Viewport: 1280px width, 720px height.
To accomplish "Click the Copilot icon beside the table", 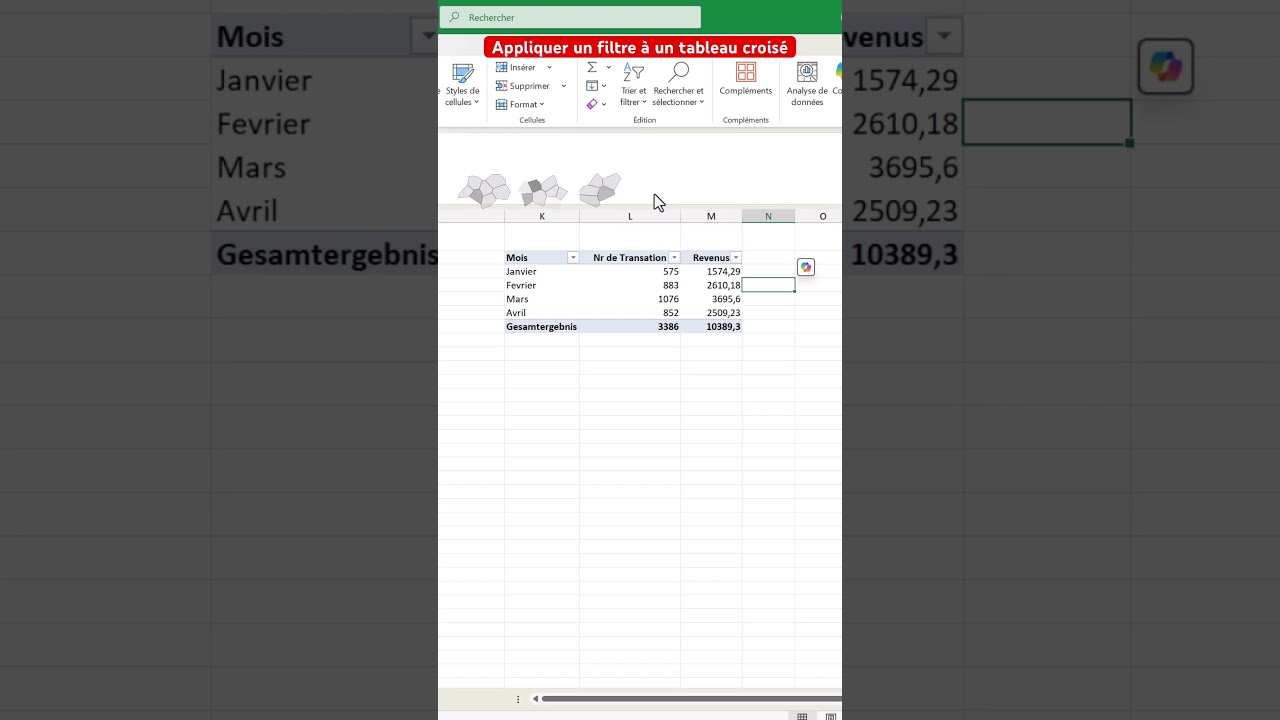I will [x=806, y=267].
